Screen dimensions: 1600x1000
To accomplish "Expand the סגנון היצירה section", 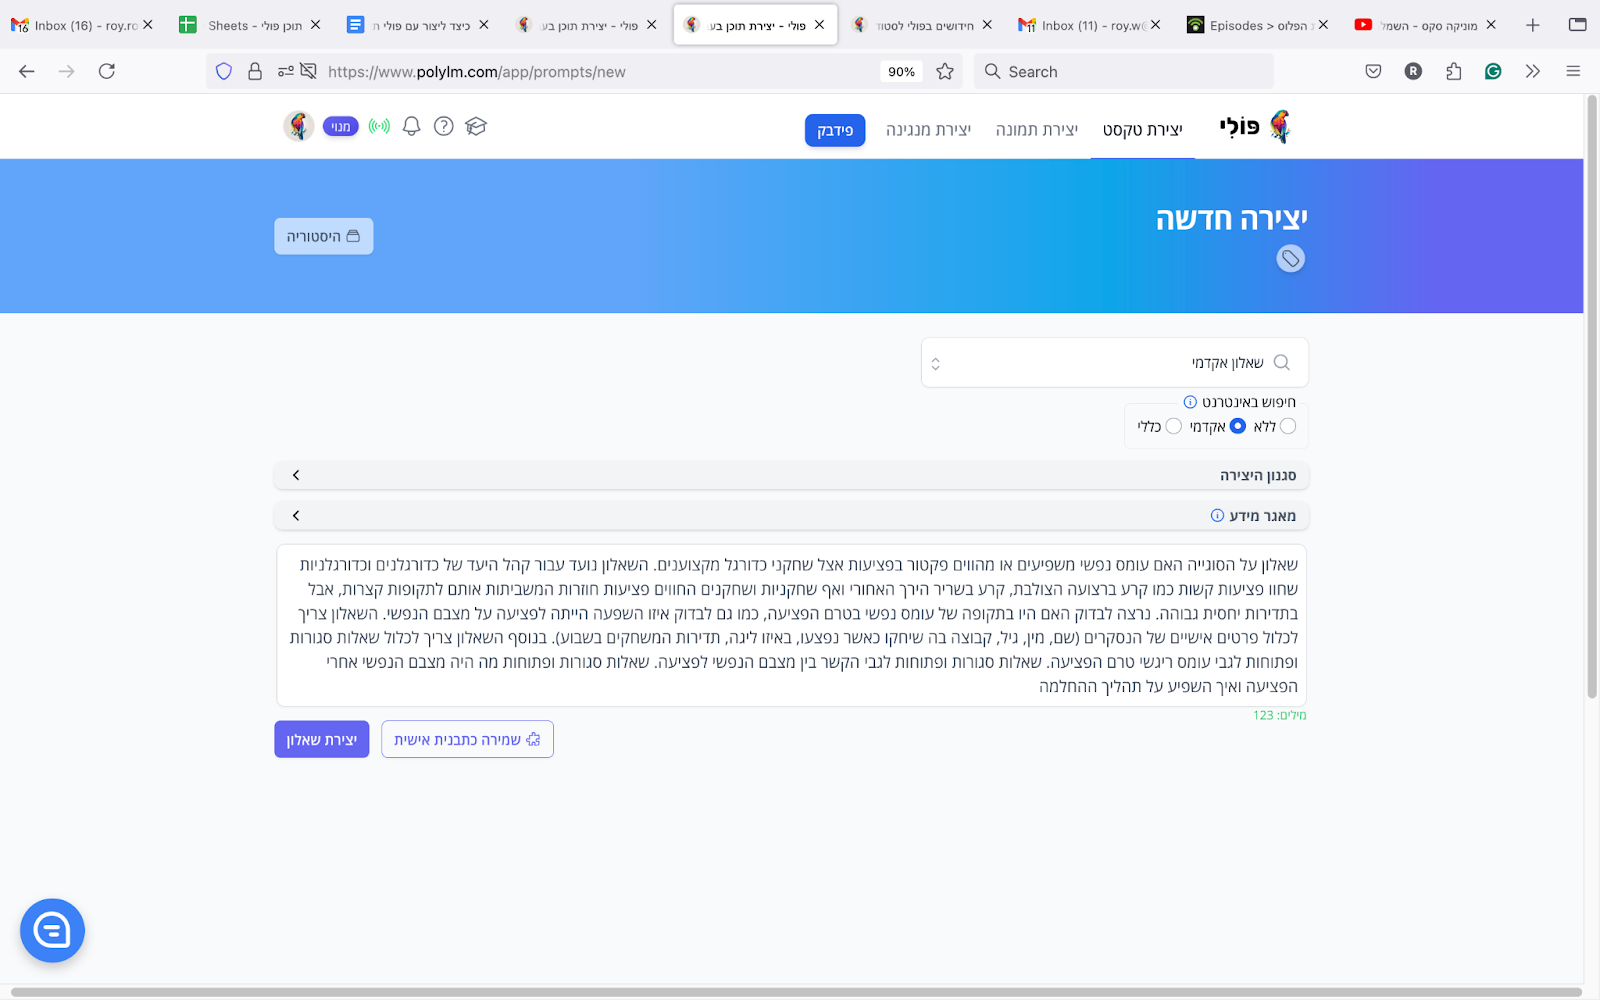I will [791, 475].
